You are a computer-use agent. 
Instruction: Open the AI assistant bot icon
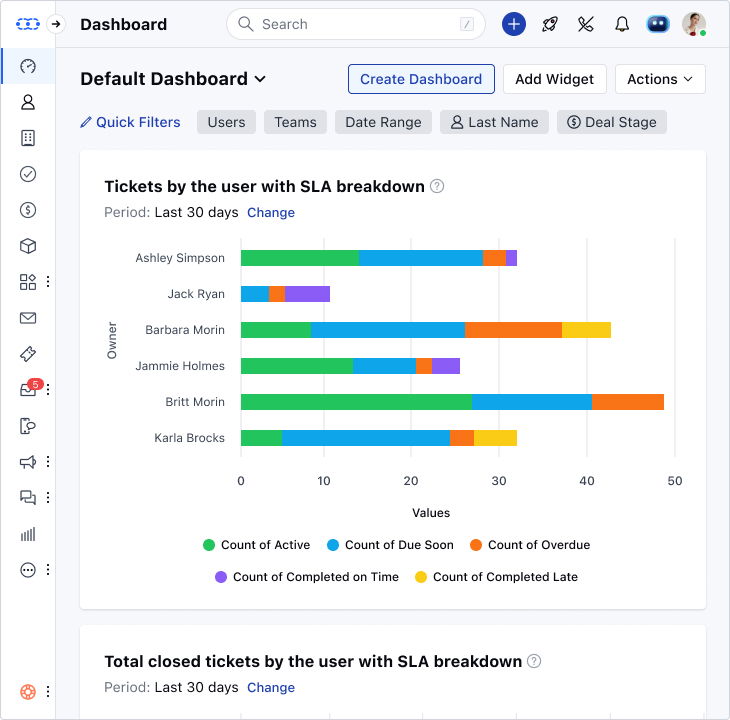coord(658,24)
